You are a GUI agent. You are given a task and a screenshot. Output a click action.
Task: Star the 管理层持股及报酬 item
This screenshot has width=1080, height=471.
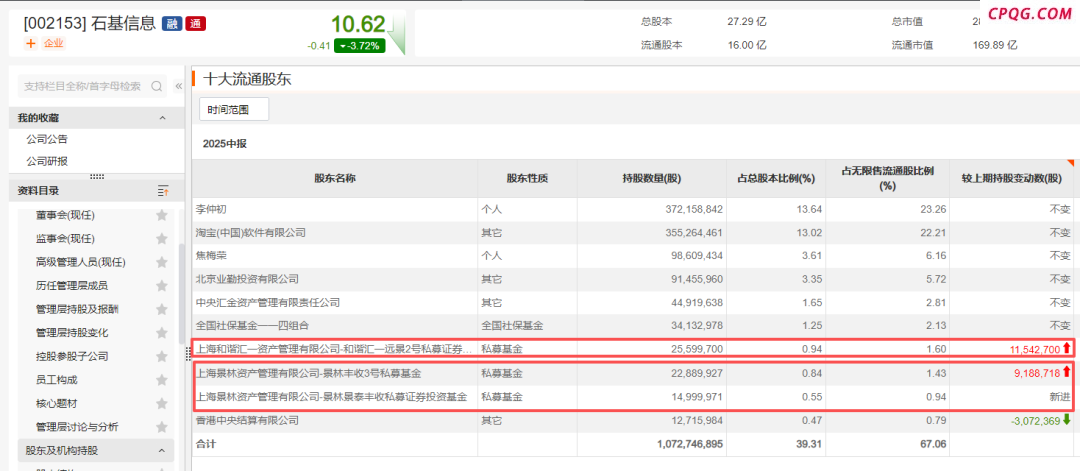[x=162, y=309]
